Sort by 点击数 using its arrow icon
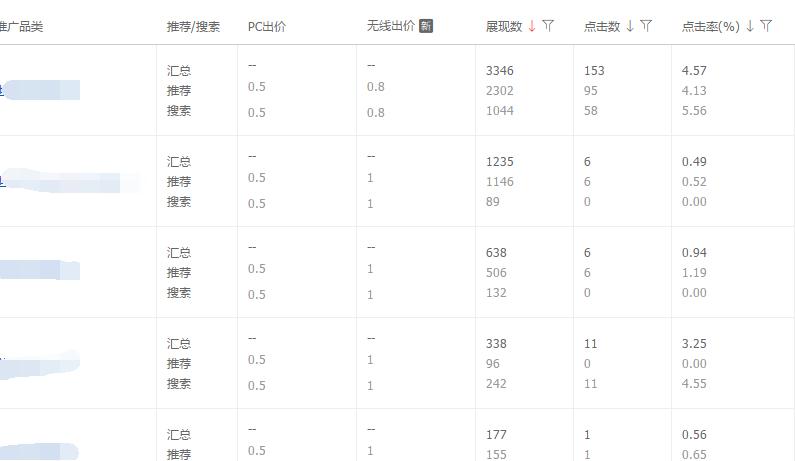The height and width of the screenshot is (461, 795). pyautogui.click(x=630, y=26)
